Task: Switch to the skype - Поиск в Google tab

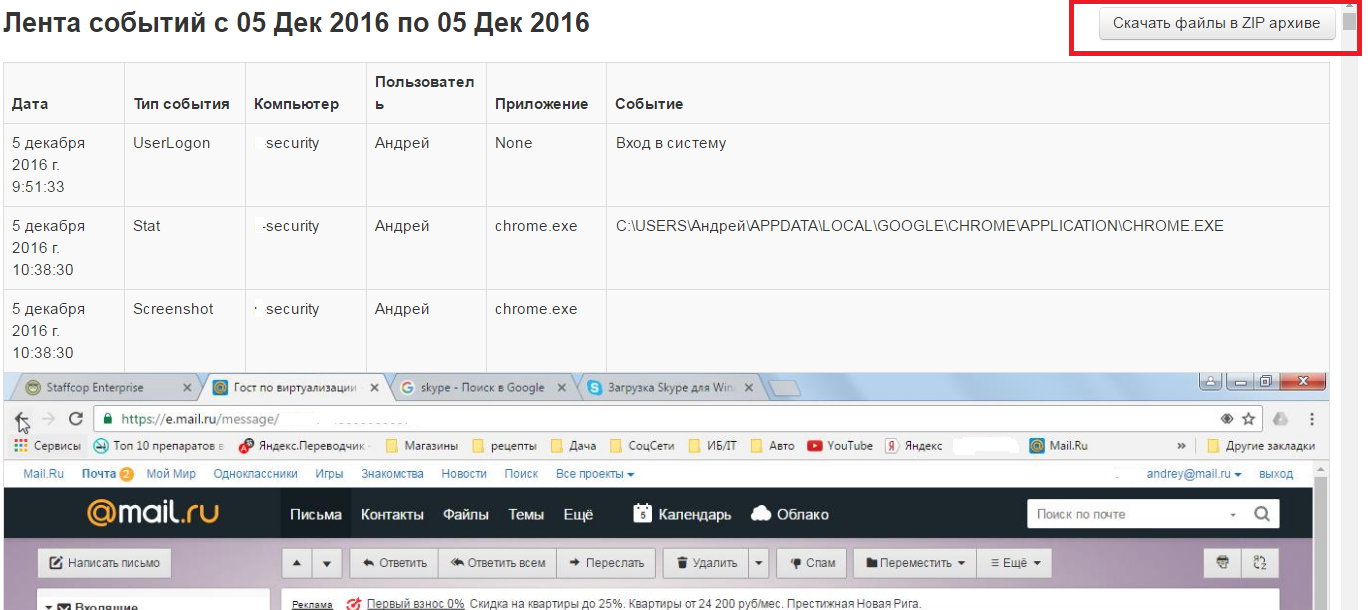Action: coord(482,388)
